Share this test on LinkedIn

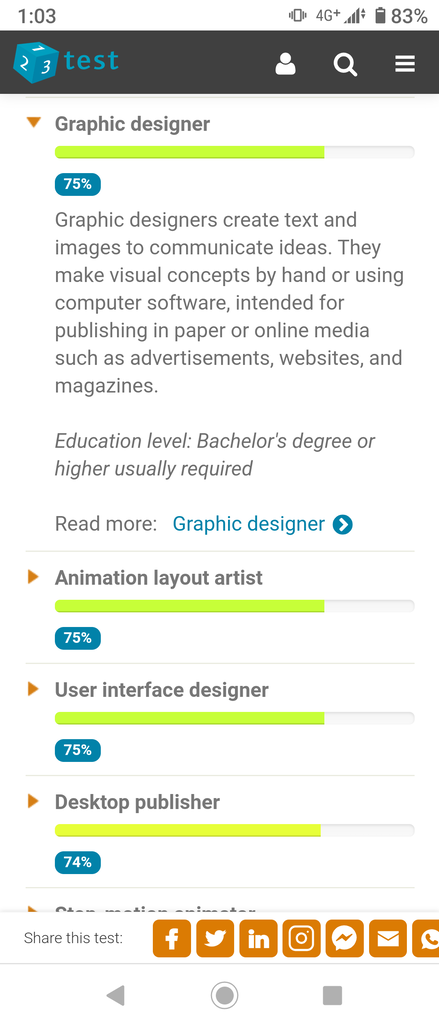pyautogui.click(x=258, y=938)
